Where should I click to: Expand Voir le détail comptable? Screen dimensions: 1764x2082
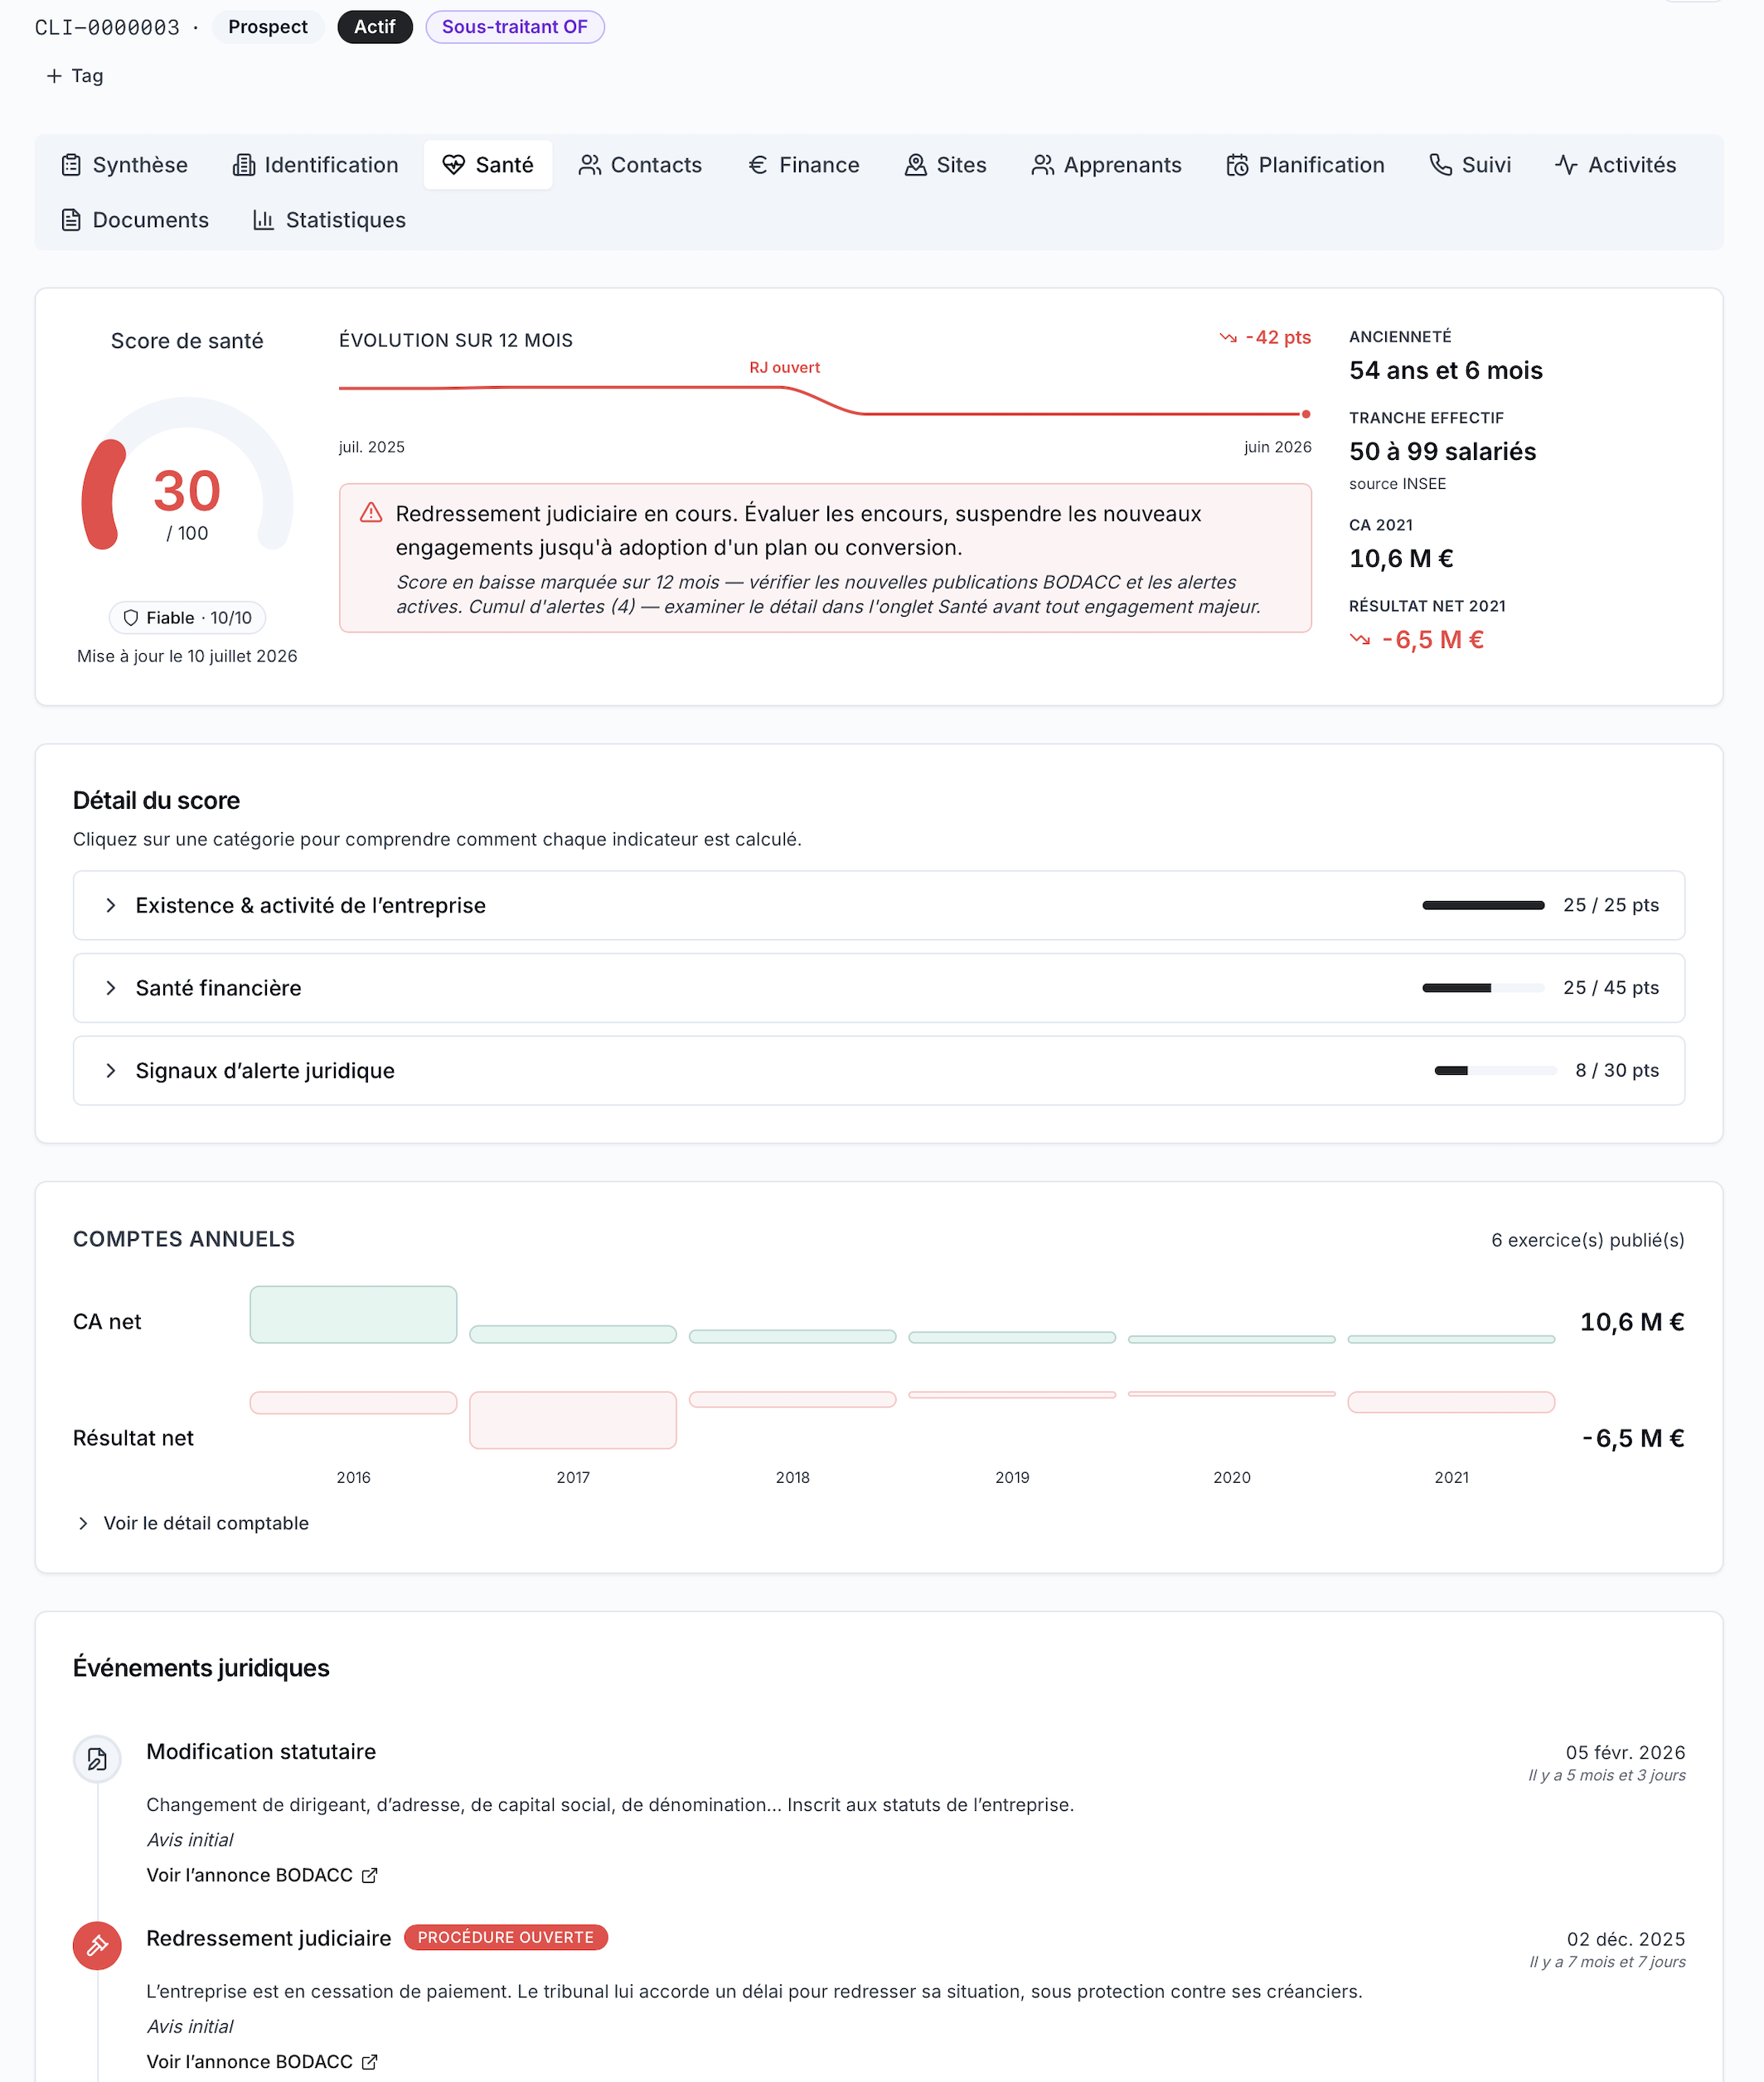pyautogui.click(x=192, y=1523)
